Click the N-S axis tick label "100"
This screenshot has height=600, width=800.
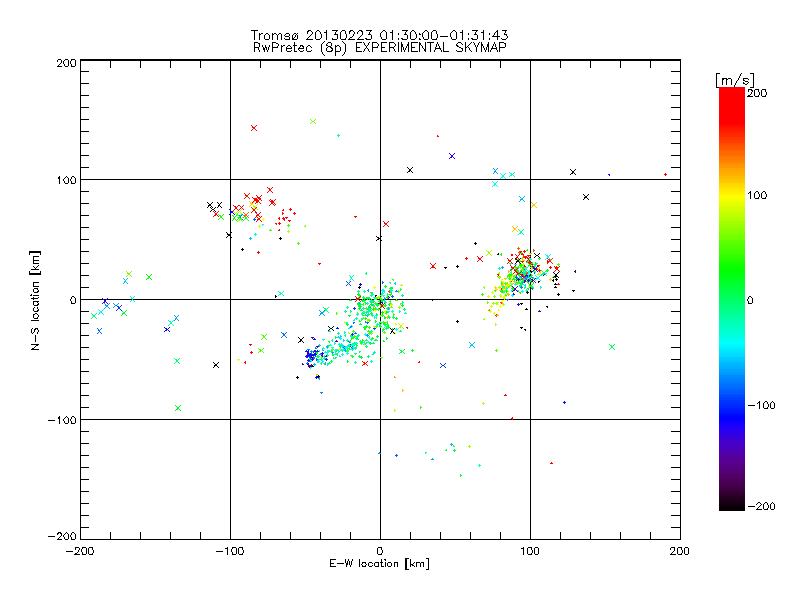(66, 180)
